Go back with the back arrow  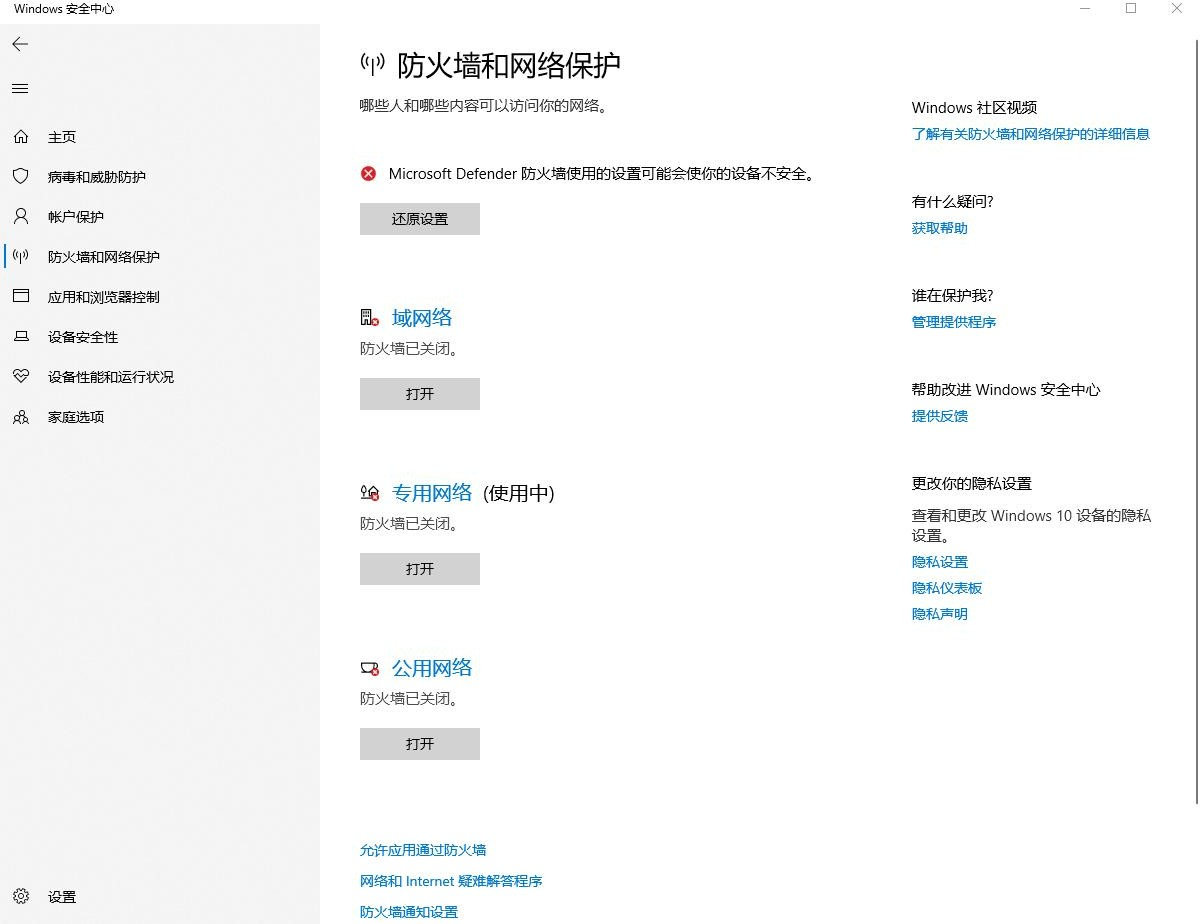coord(20,44)
